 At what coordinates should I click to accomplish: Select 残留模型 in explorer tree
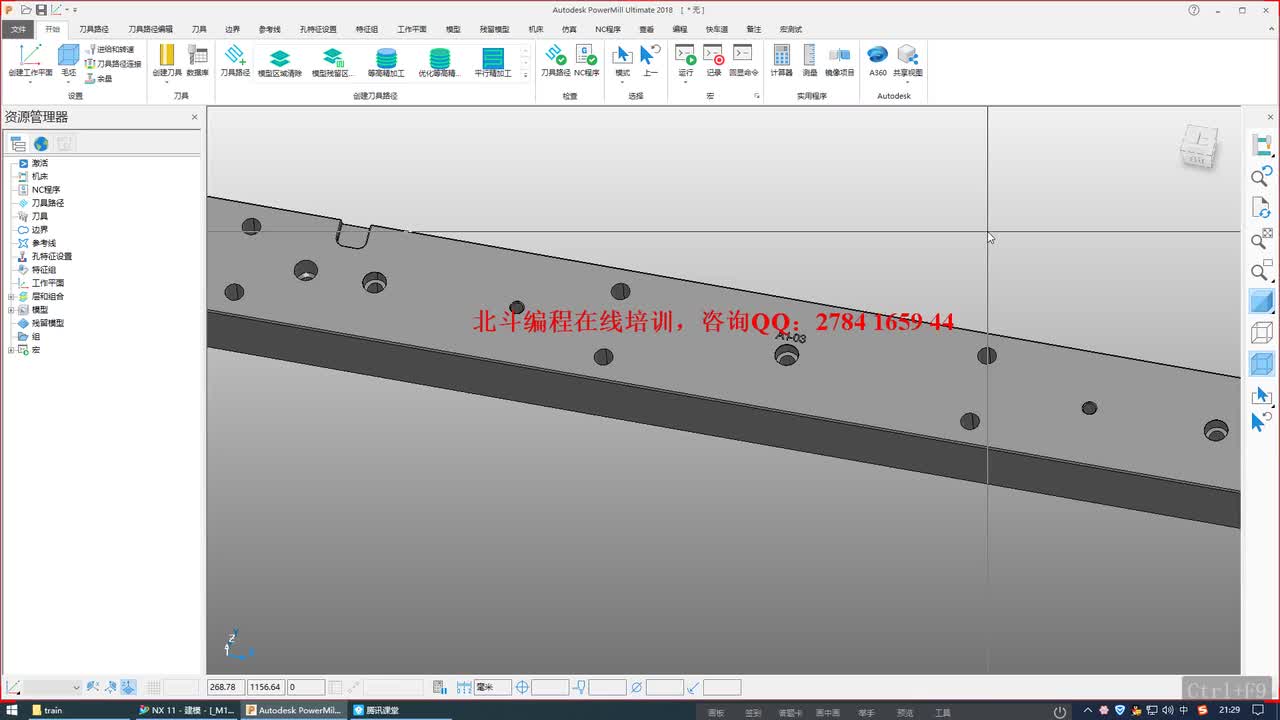pyautogui.click(x=47, y=323)
